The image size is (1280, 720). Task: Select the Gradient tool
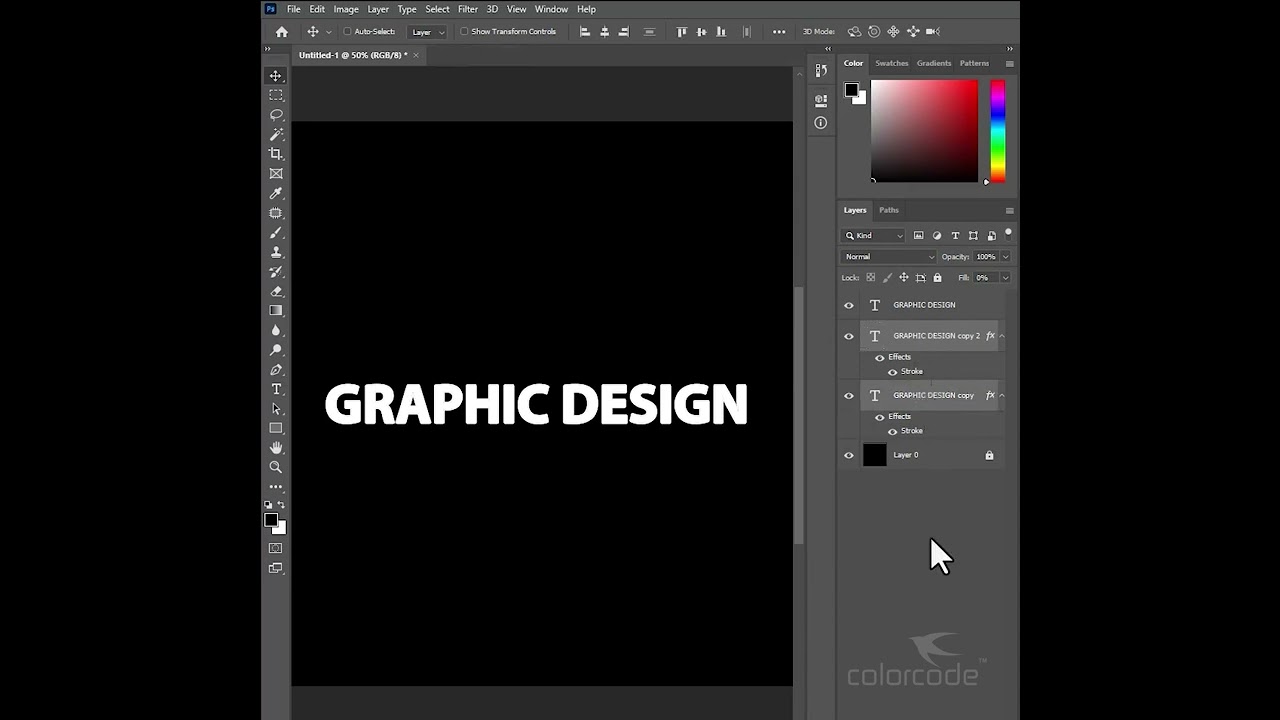[x=276, y=311]
